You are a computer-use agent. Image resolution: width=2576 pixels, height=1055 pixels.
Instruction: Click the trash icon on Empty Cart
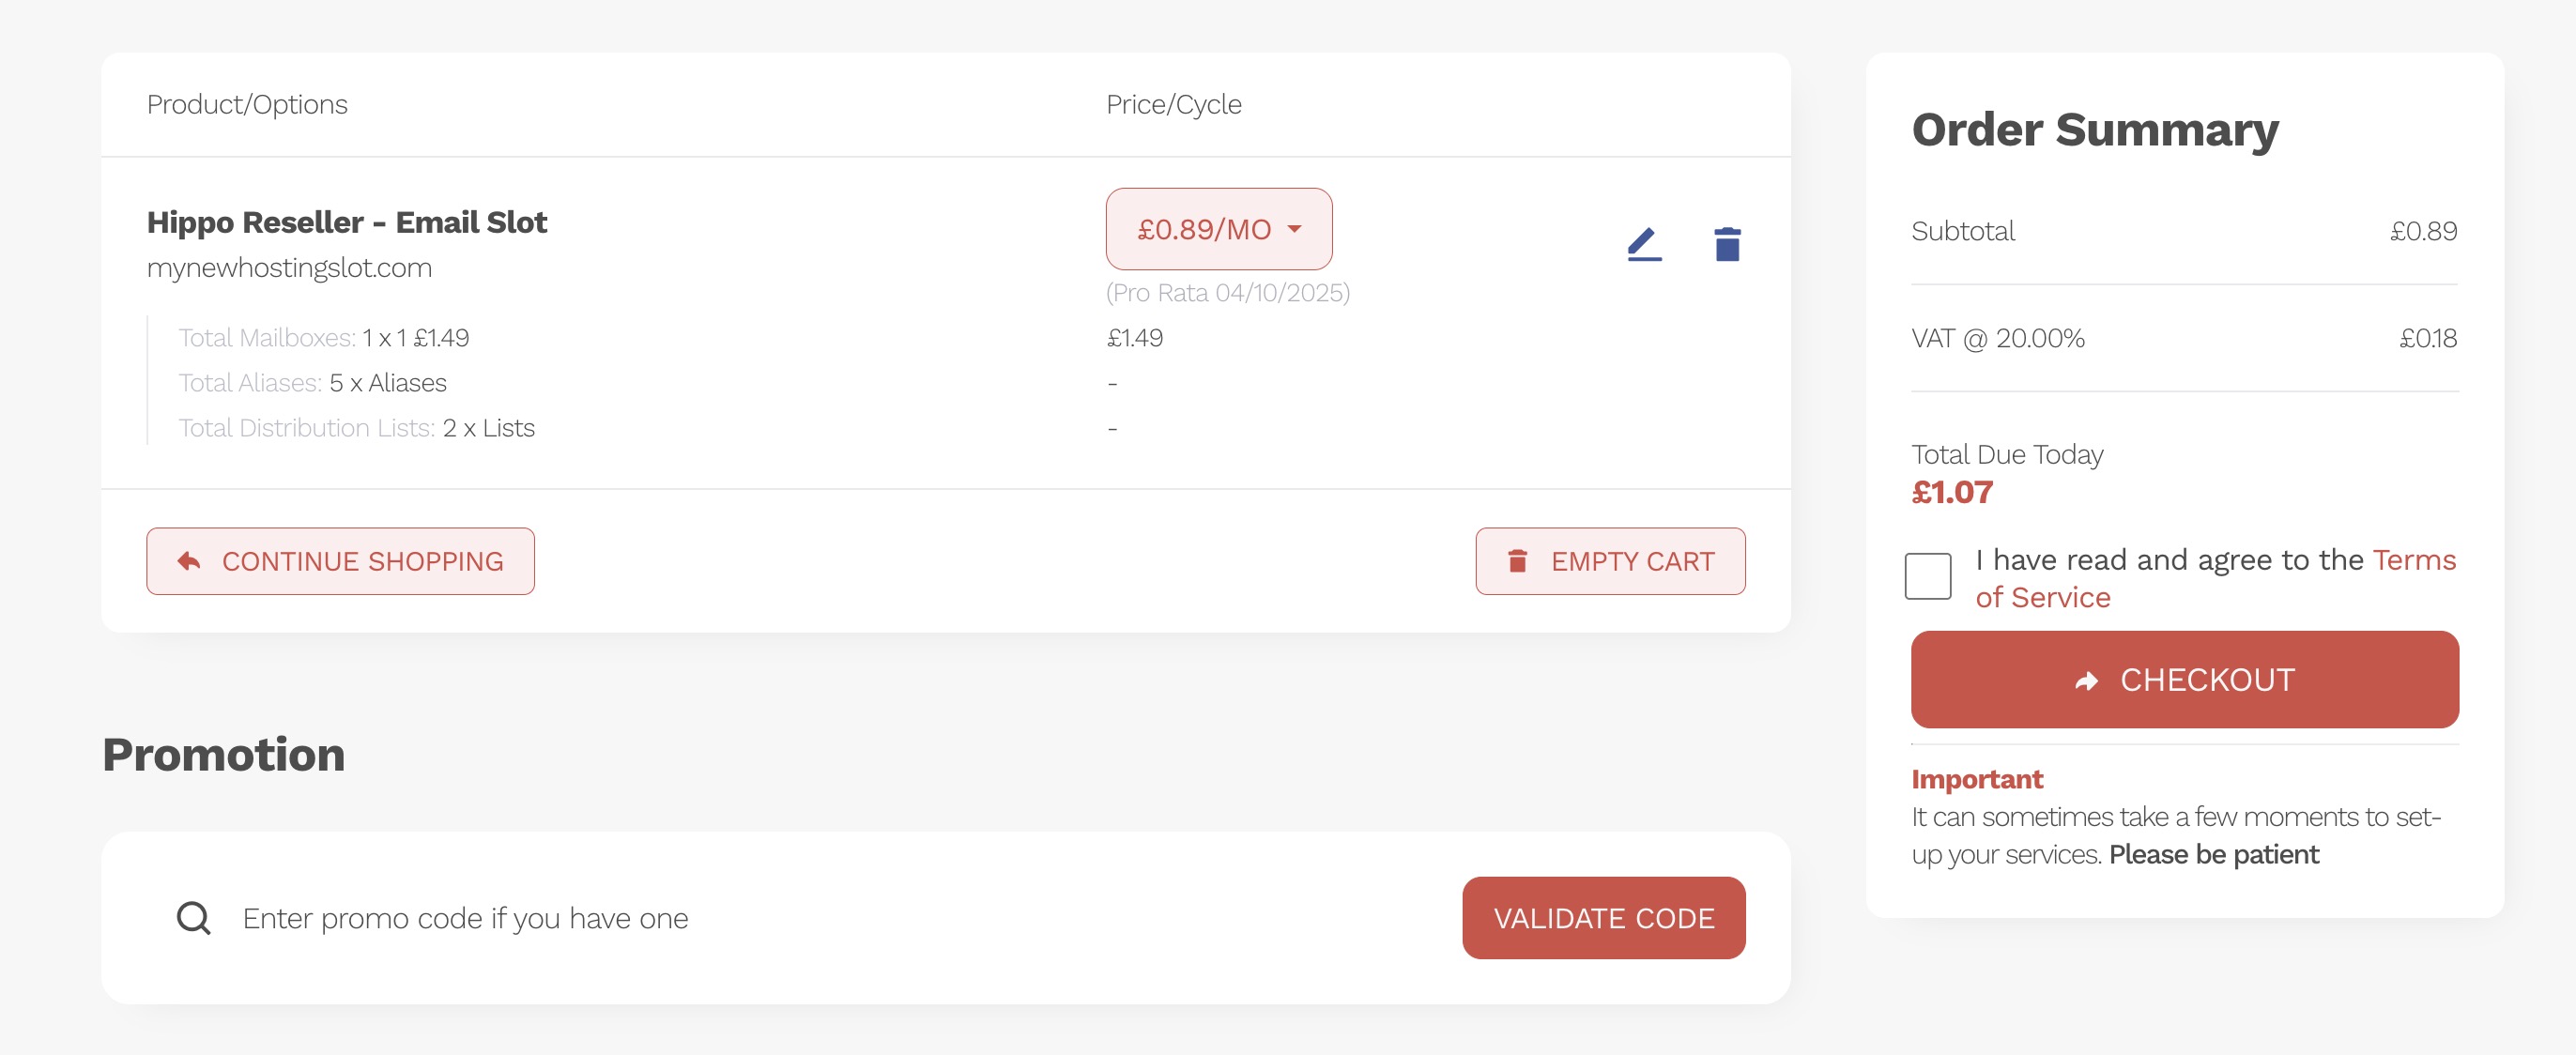point(1517,561)
